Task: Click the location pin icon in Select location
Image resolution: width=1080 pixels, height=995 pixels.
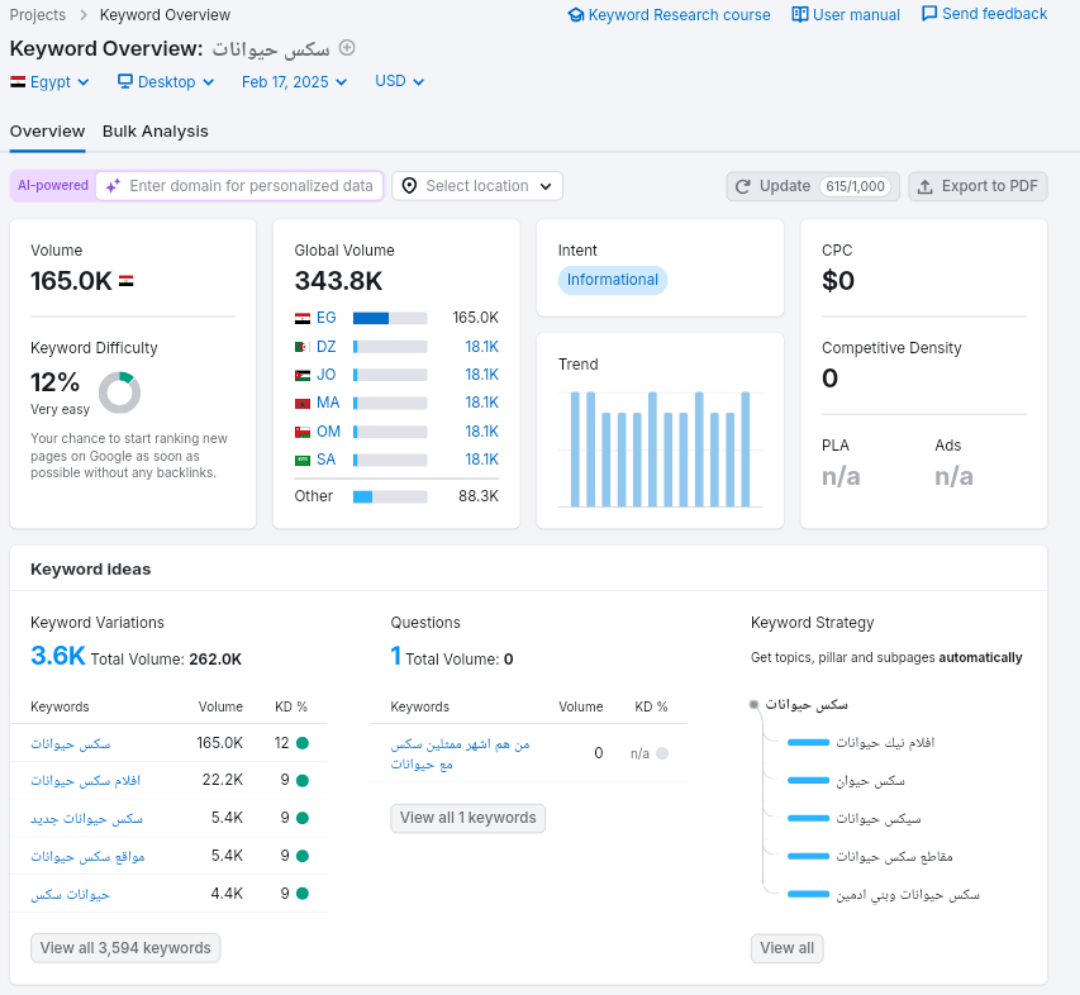Action: click(x=410, y=186)
